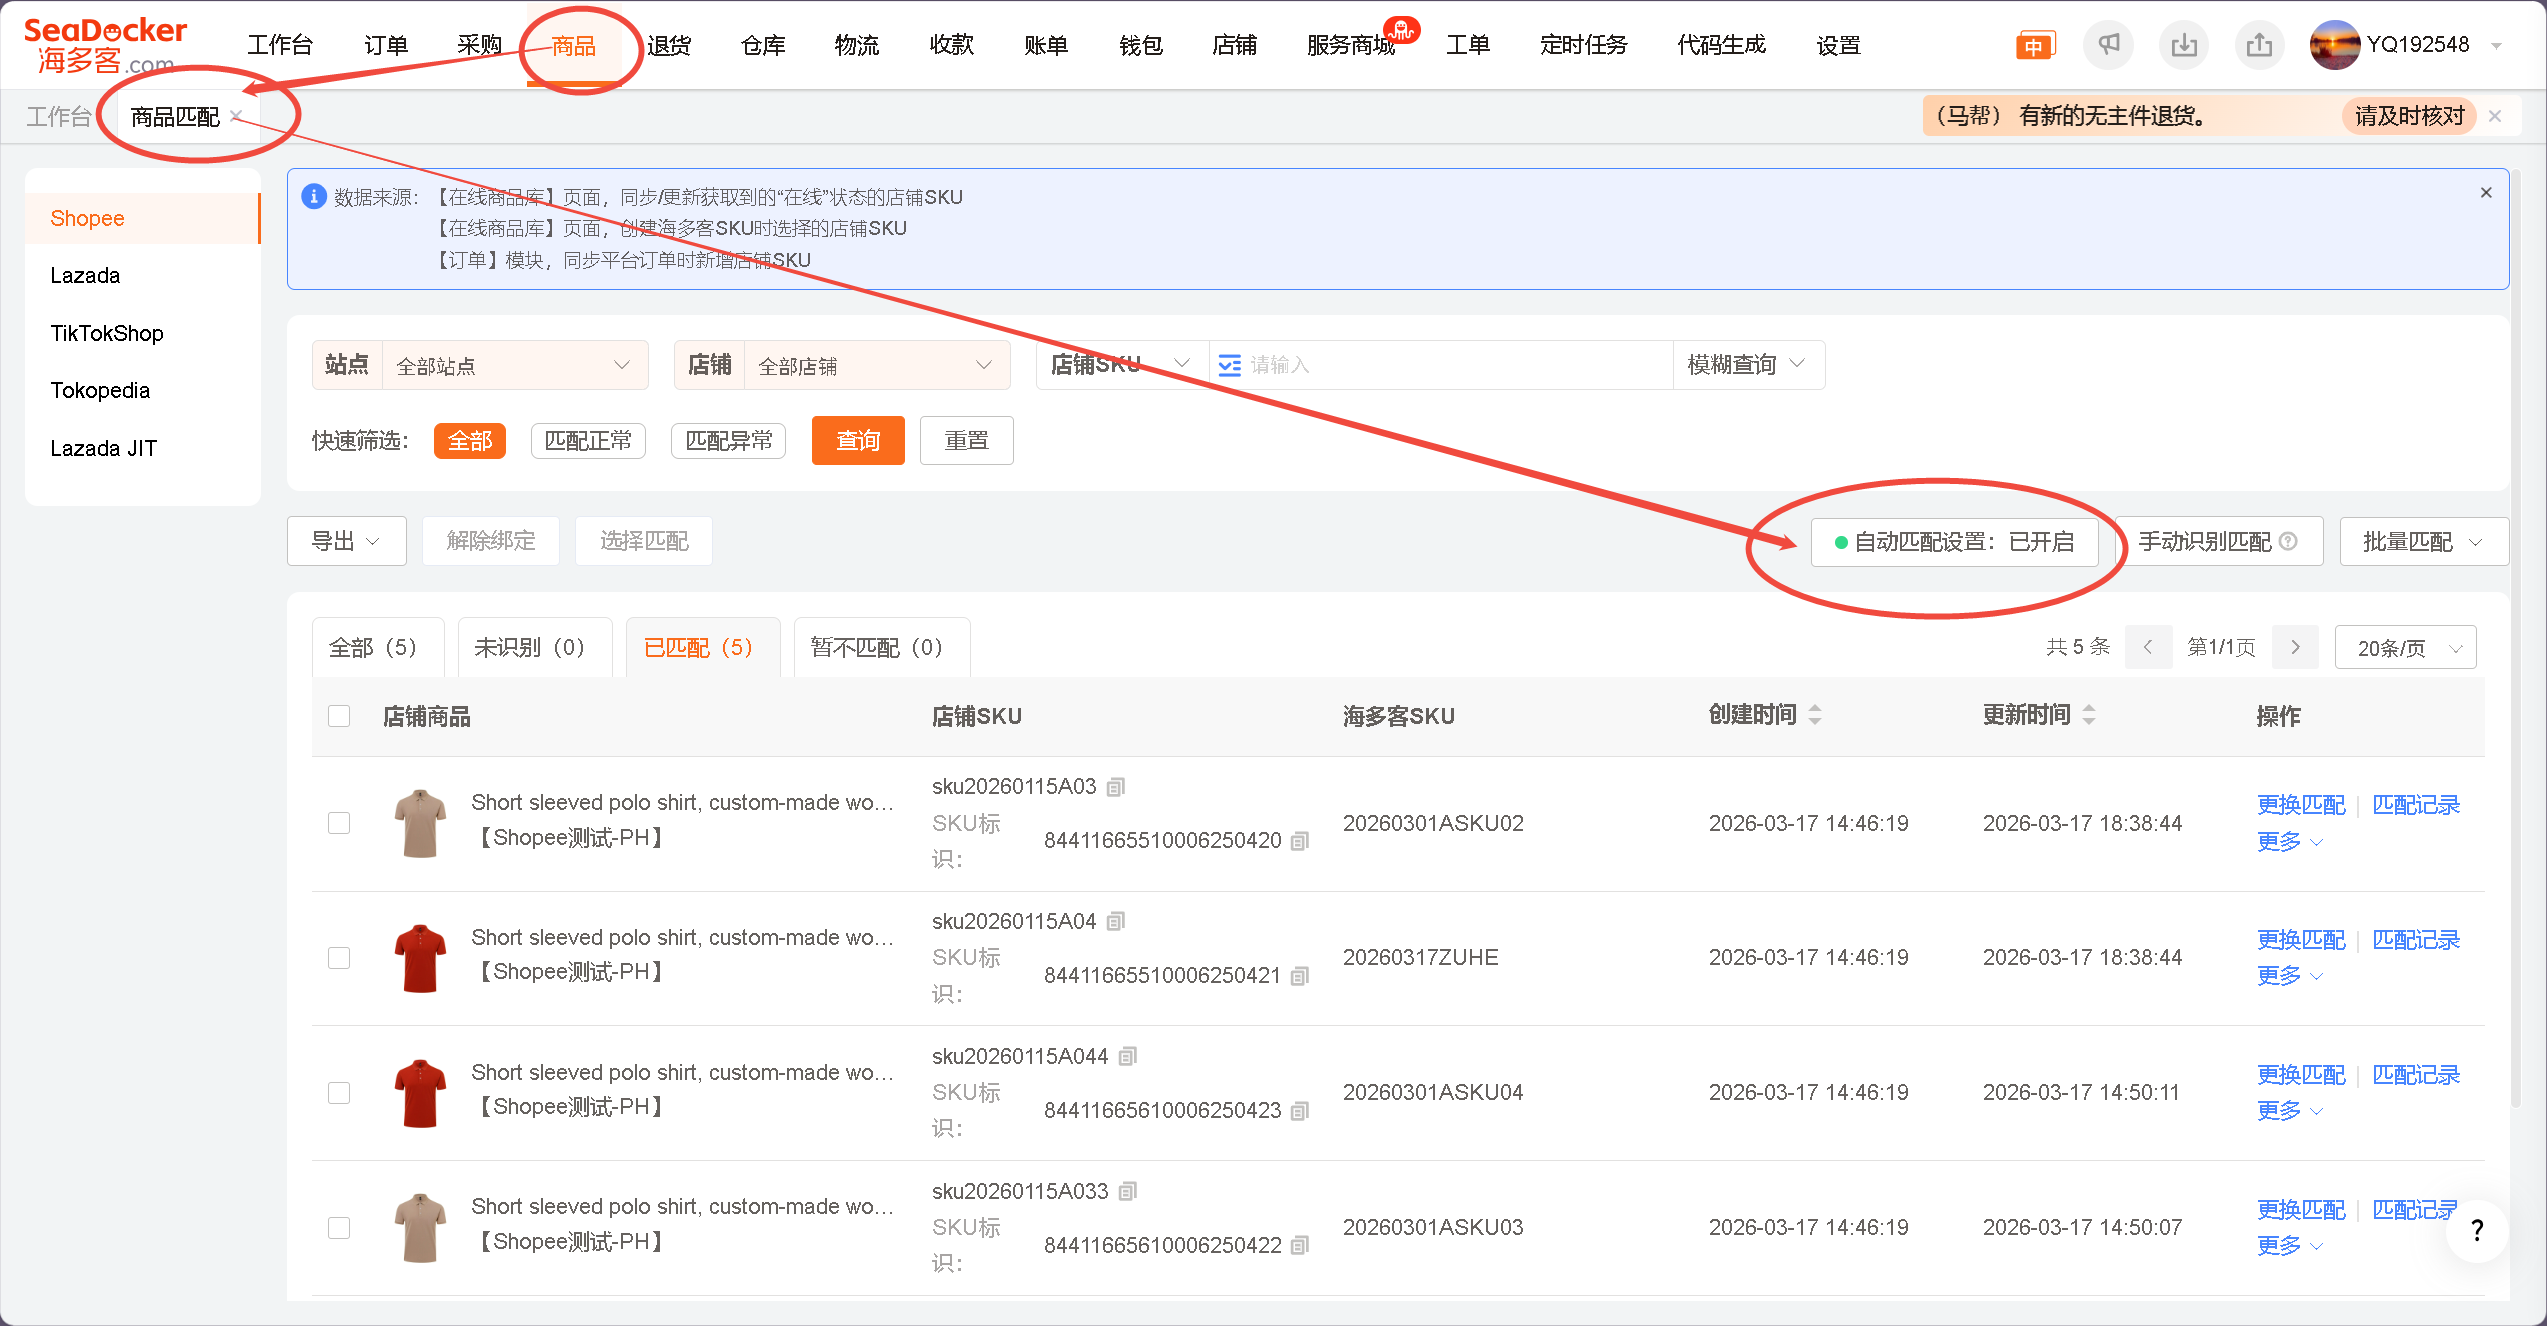Copy SKU ID 8441166551000625042​1 icon
Image resolution: width=2547 pixels, height=1326 pixels.
[x=1300, y=976]
